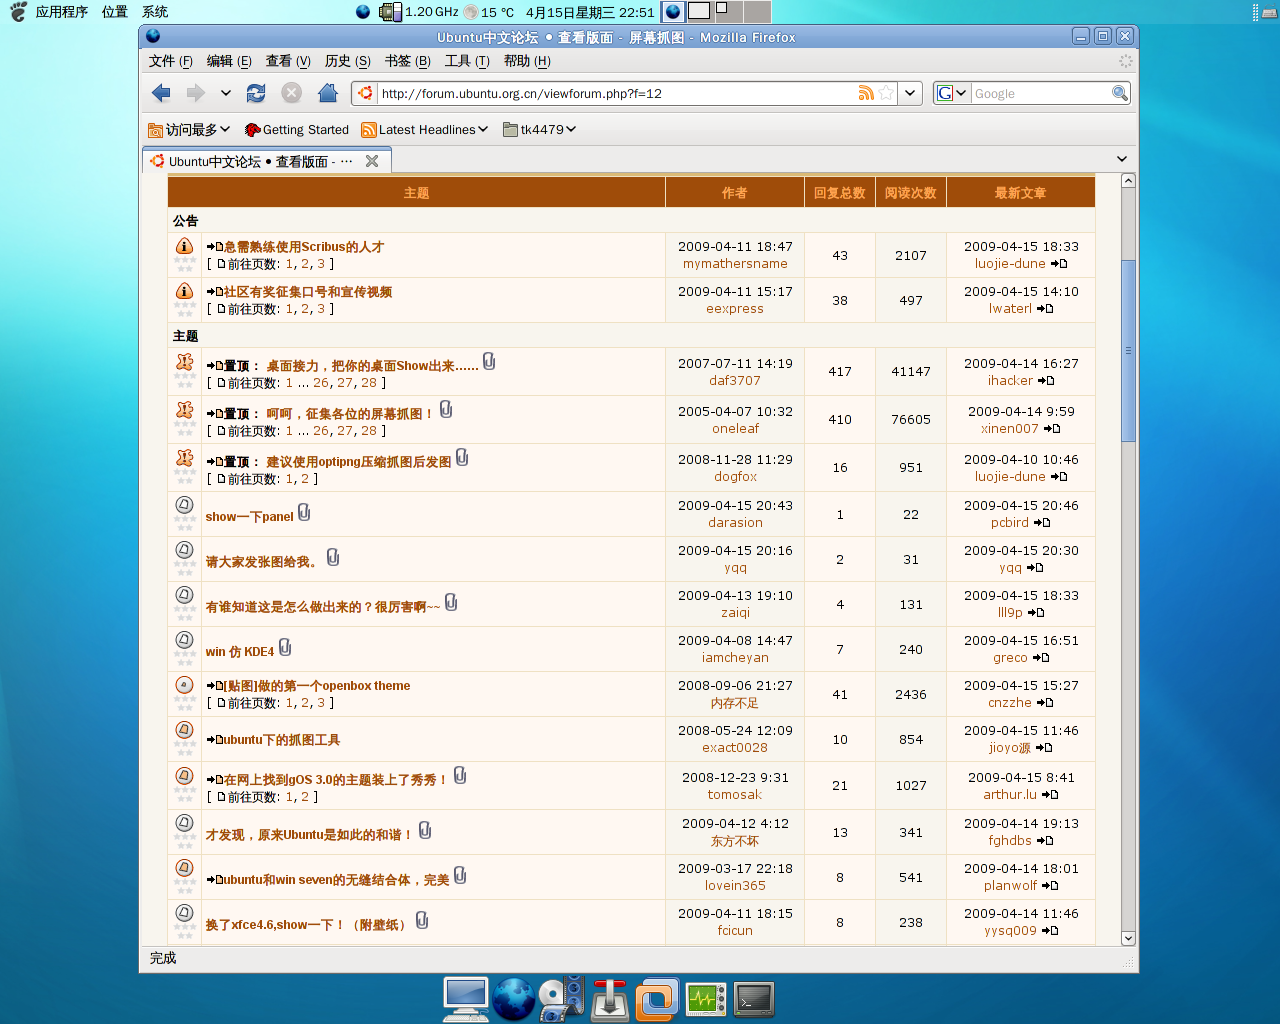Expand the tk4479 bookmark folder
The image size is (1280, 1024).
(x=540, y=130)
